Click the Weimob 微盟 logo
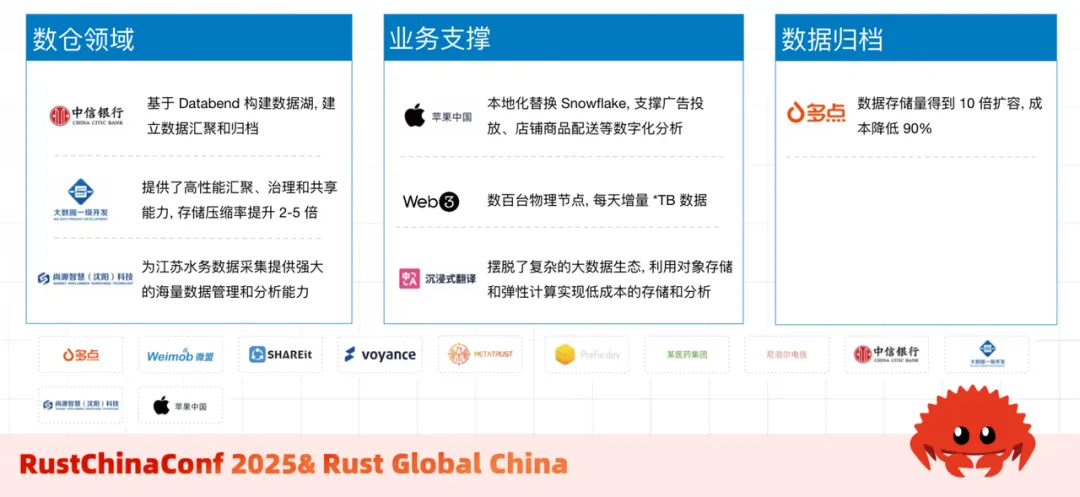1080x497 pixels. (180, 355)
